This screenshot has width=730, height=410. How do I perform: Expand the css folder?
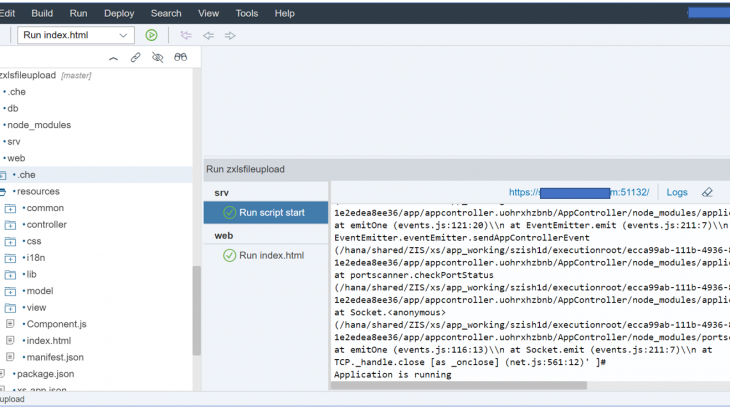click(x=10, y=242)
